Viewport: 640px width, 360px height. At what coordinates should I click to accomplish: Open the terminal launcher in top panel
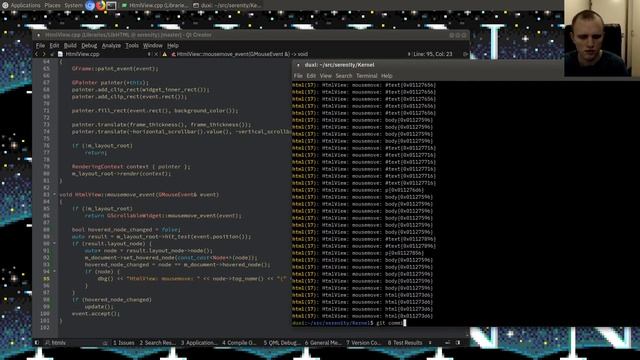point(111,5)
